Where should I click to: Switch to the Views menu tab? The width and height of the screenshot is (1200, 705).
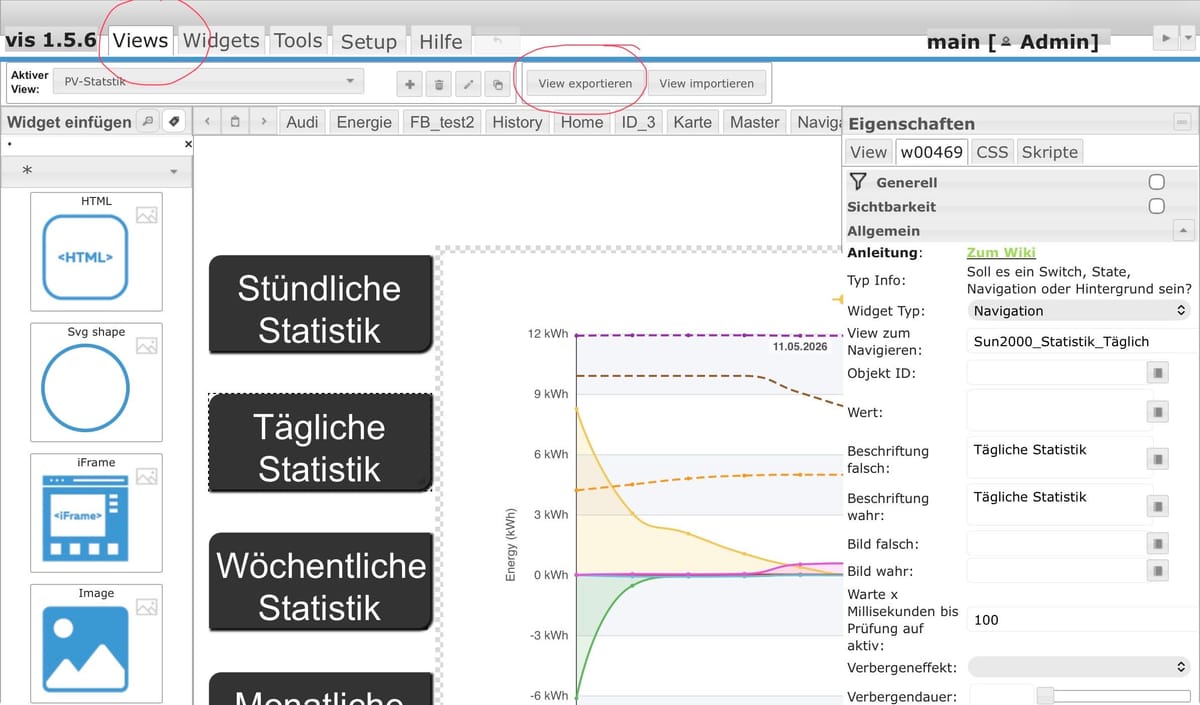140,40
